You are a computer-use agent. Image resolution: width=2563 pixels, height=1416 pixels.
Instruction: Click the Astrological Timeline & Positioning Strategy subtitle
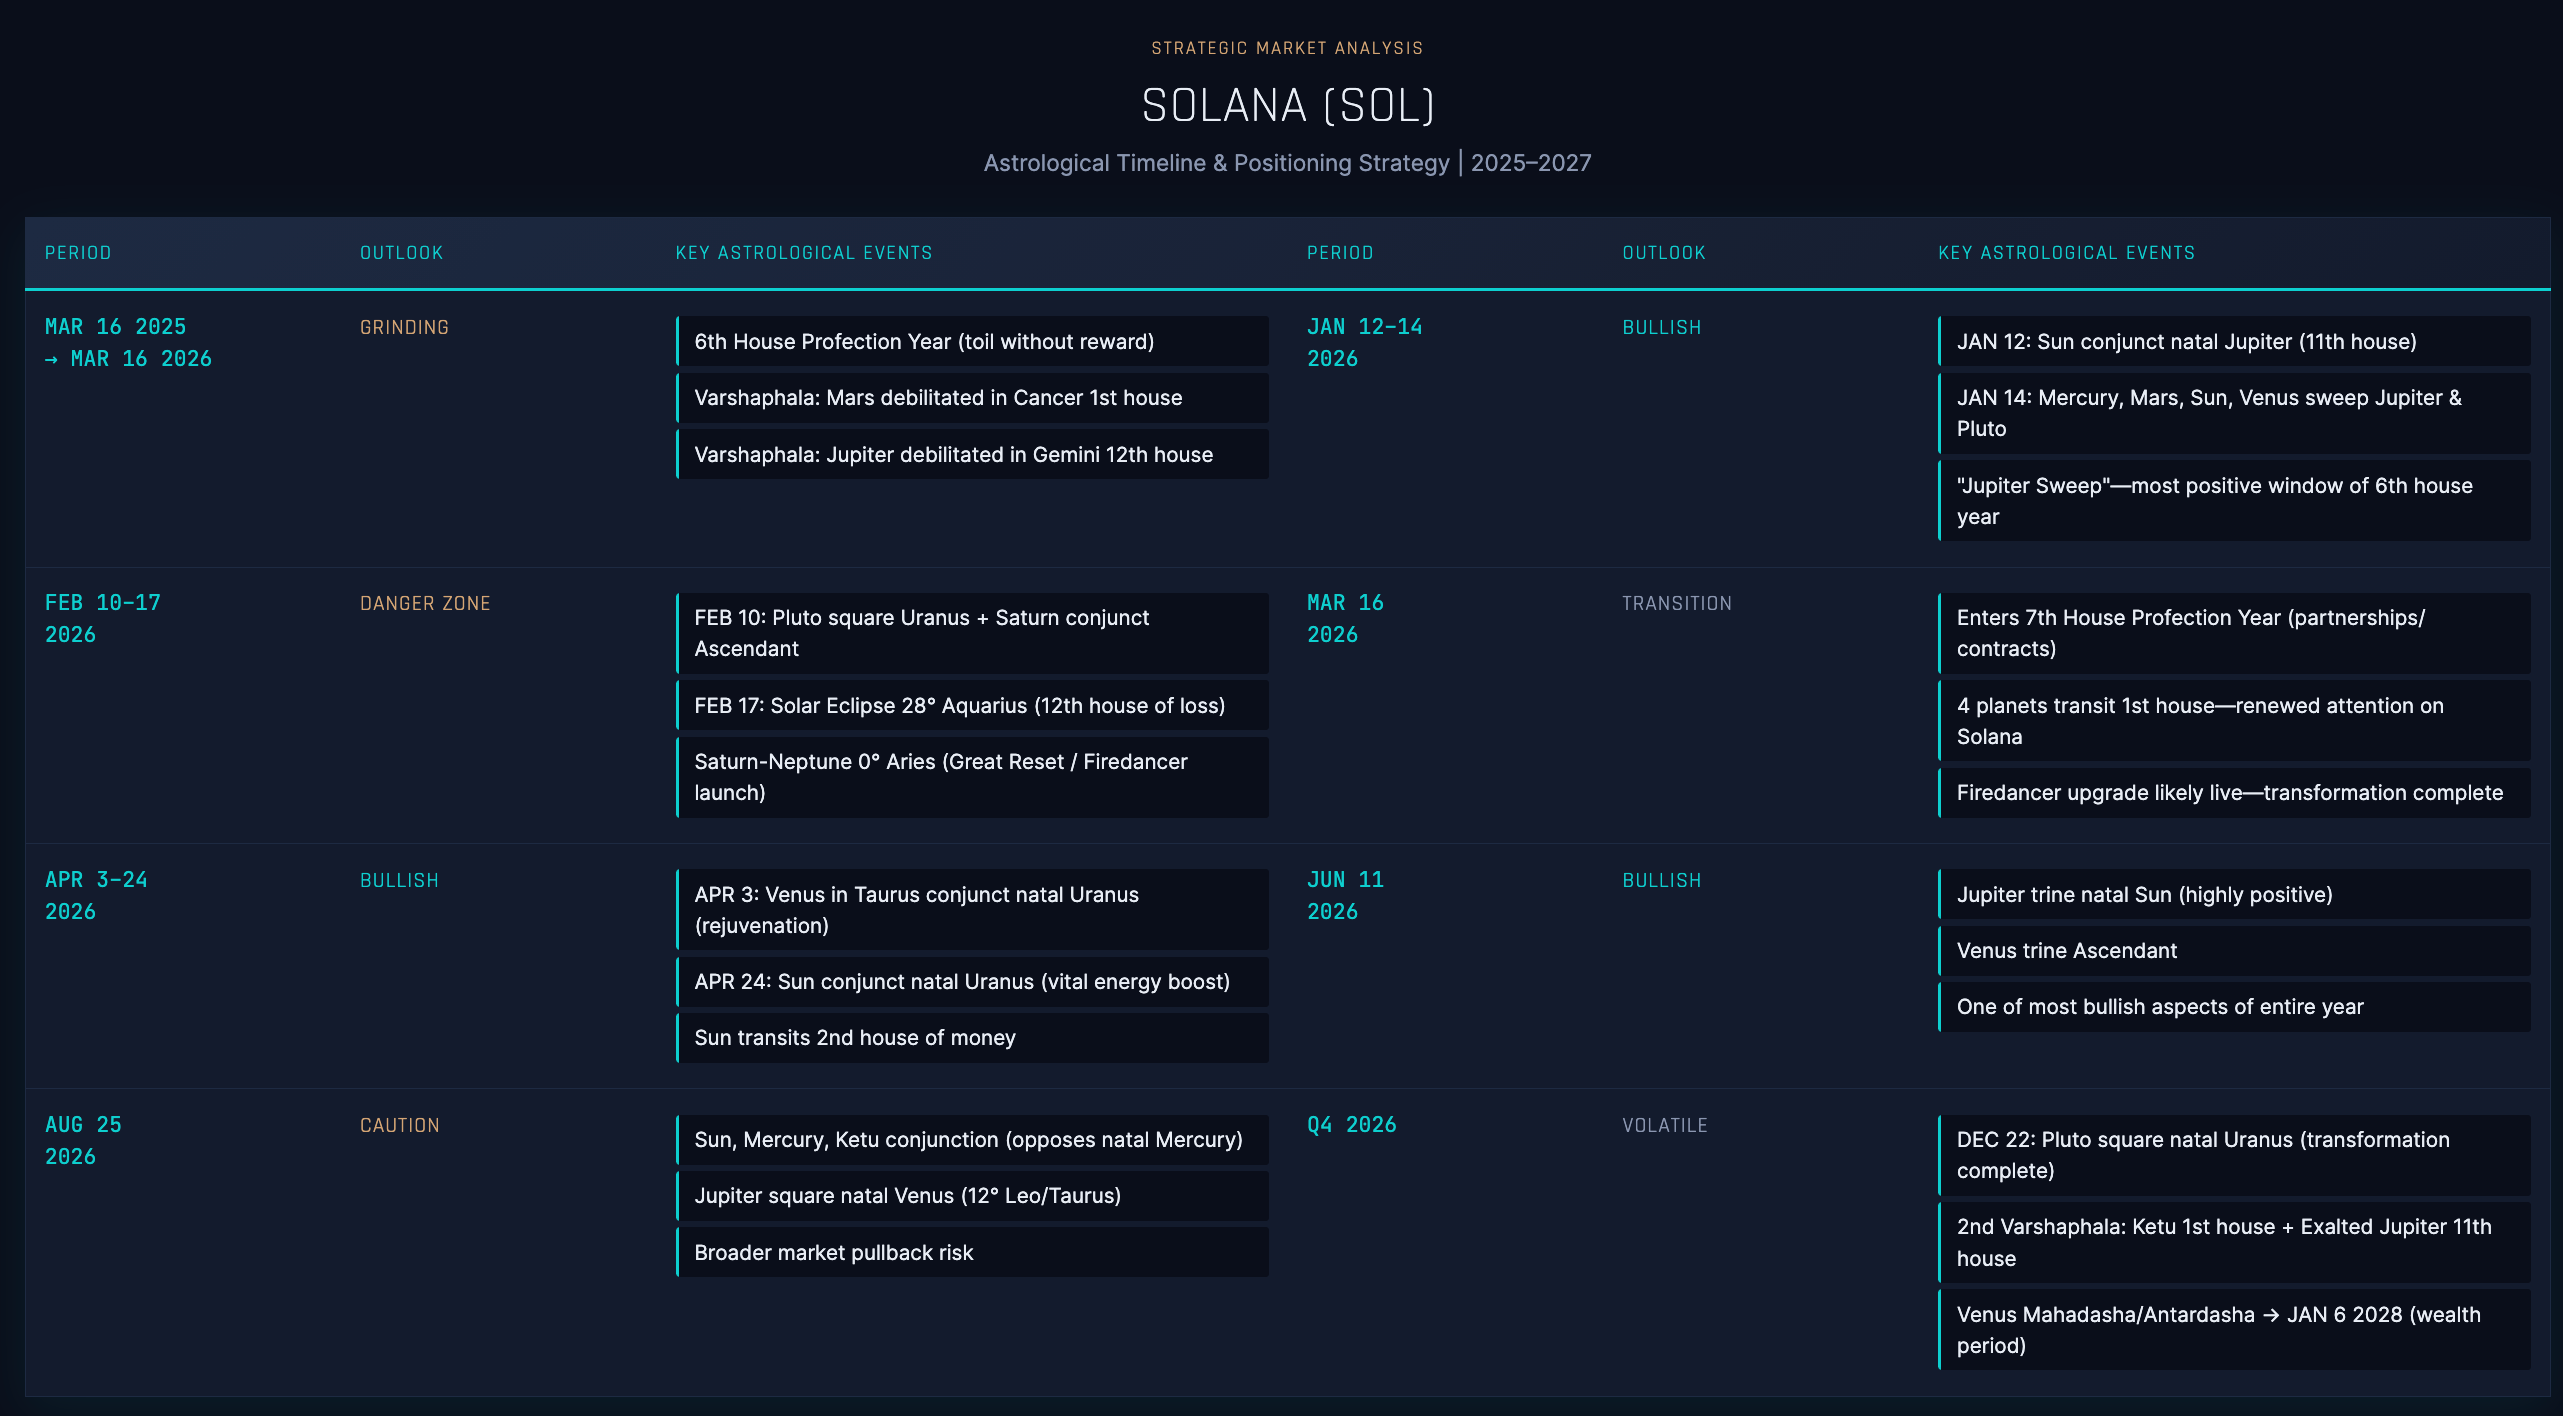[x=1287, y=162]
